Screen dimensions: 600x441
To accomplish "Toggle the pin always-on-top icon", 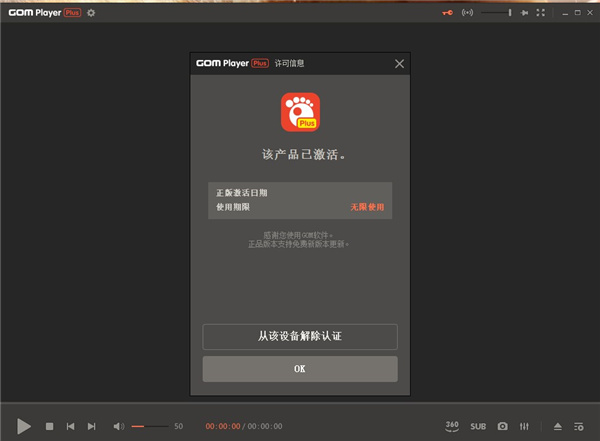I will click(x=524, y=13).
